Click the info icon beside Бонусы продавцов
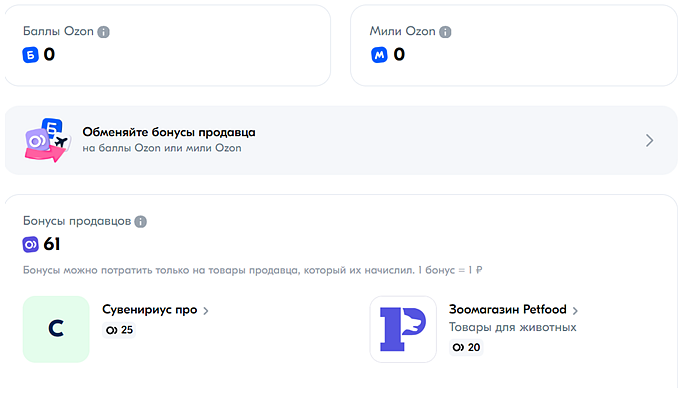This screenshot has width=678, height=401. click(141, 221)
